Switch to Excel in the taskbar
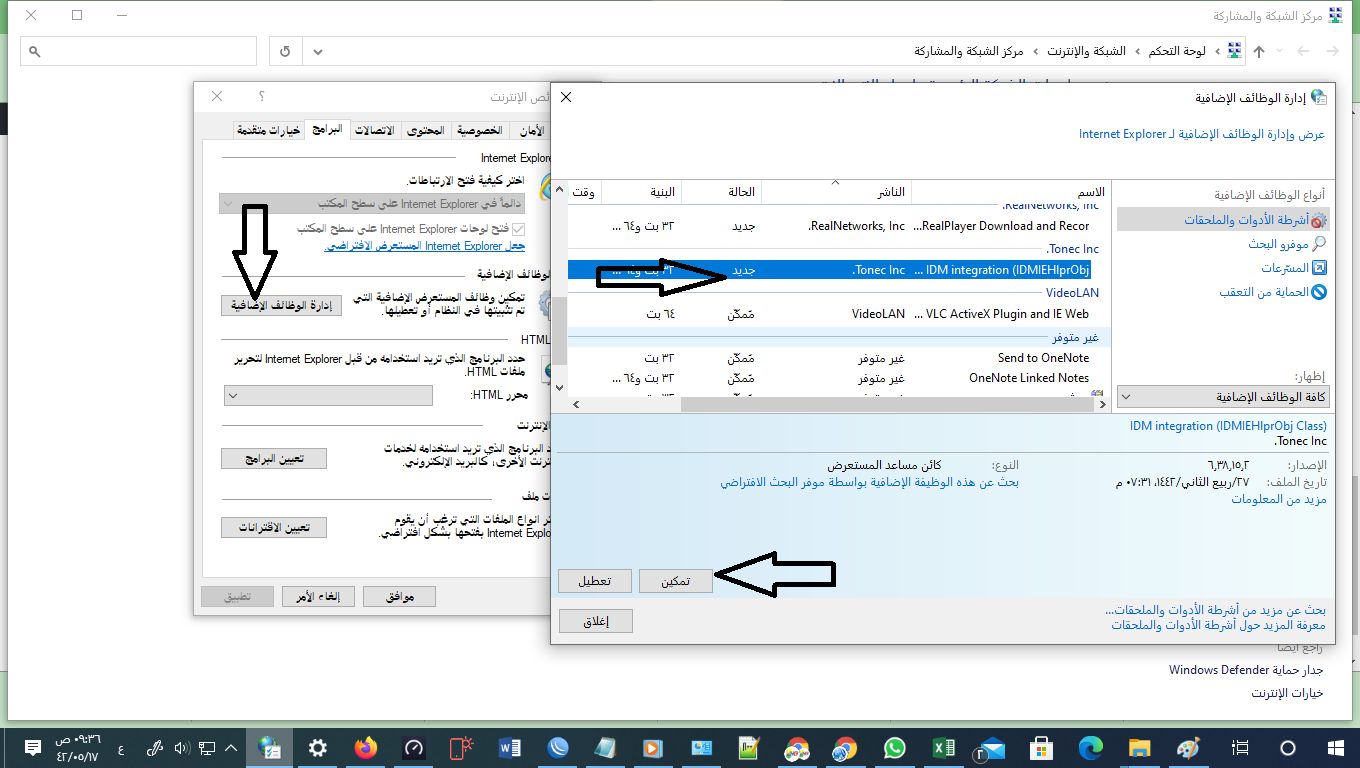 (x=943, y=747)
